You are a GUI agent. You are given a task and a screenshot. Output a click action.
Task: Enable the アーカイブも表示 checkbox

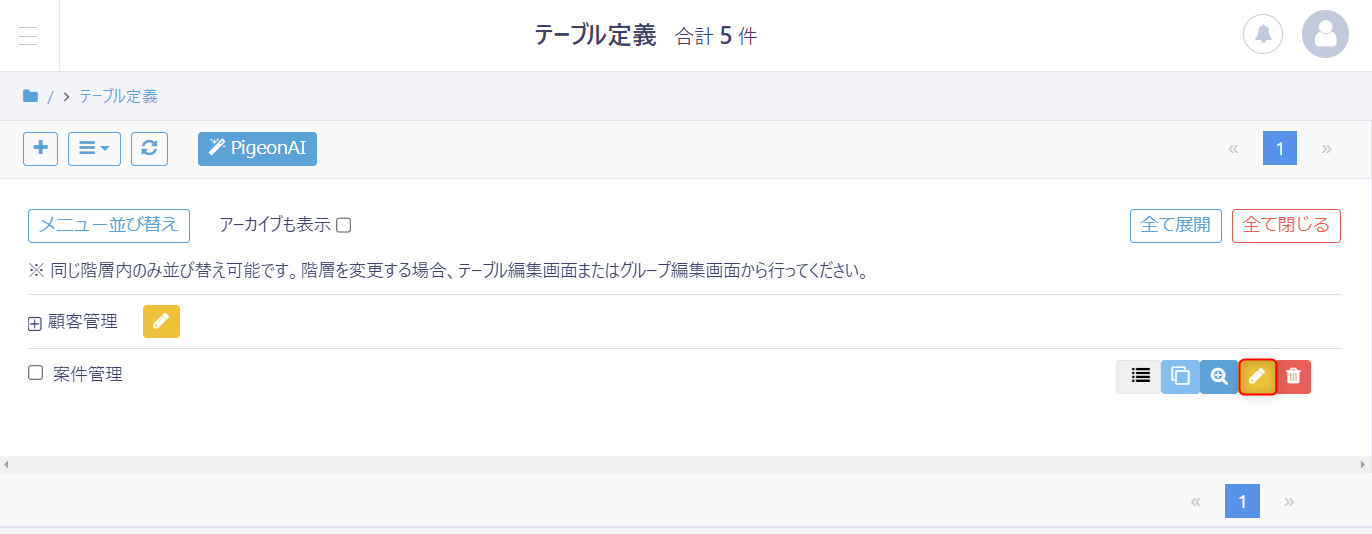coord(343,225)
